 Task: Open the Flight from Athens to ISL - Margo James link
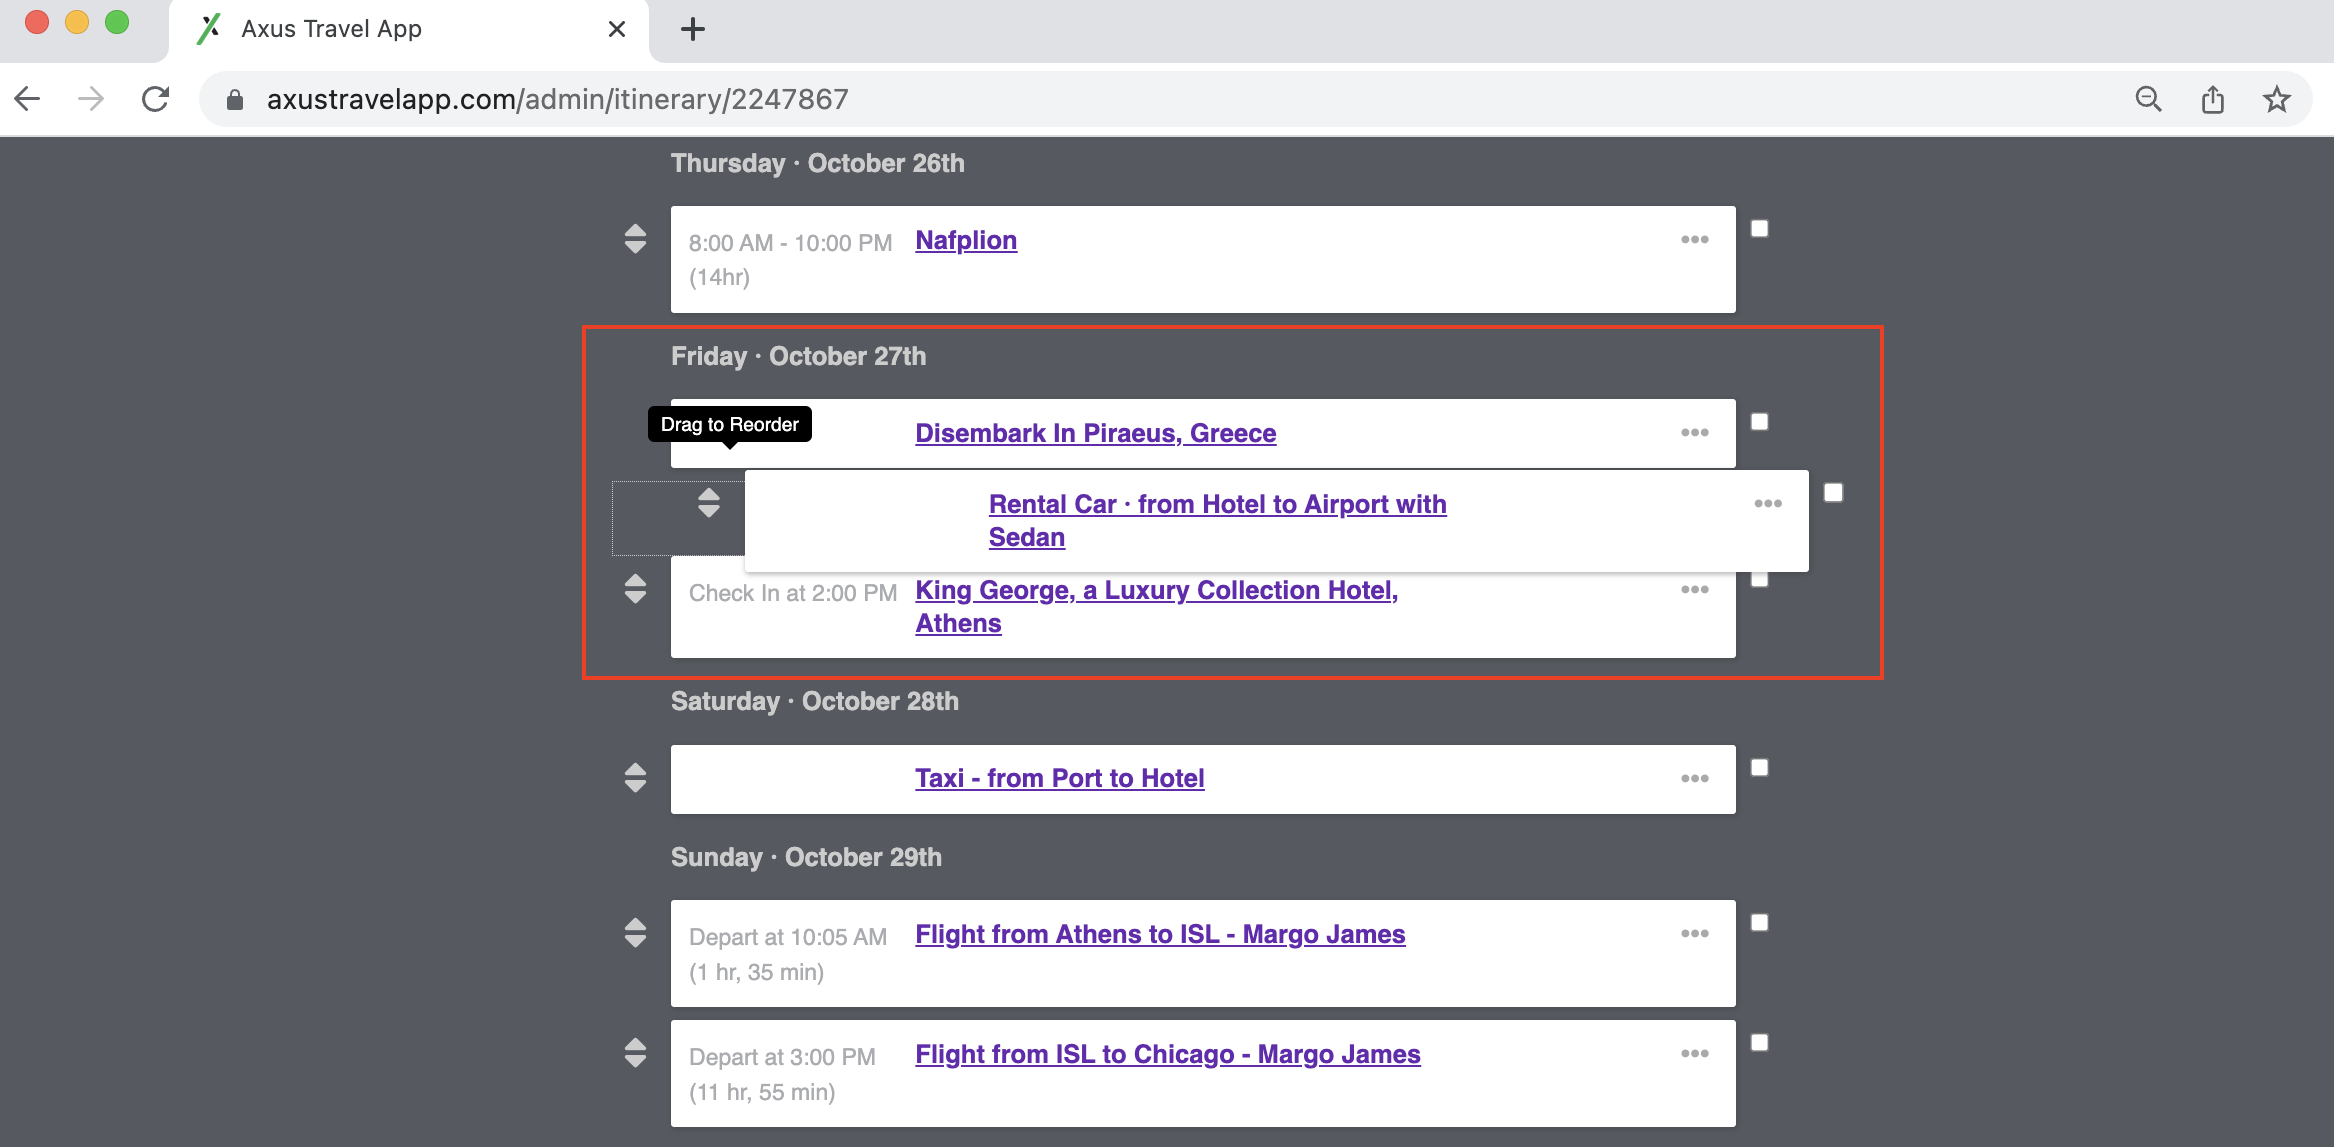[x=1159, y=934]
